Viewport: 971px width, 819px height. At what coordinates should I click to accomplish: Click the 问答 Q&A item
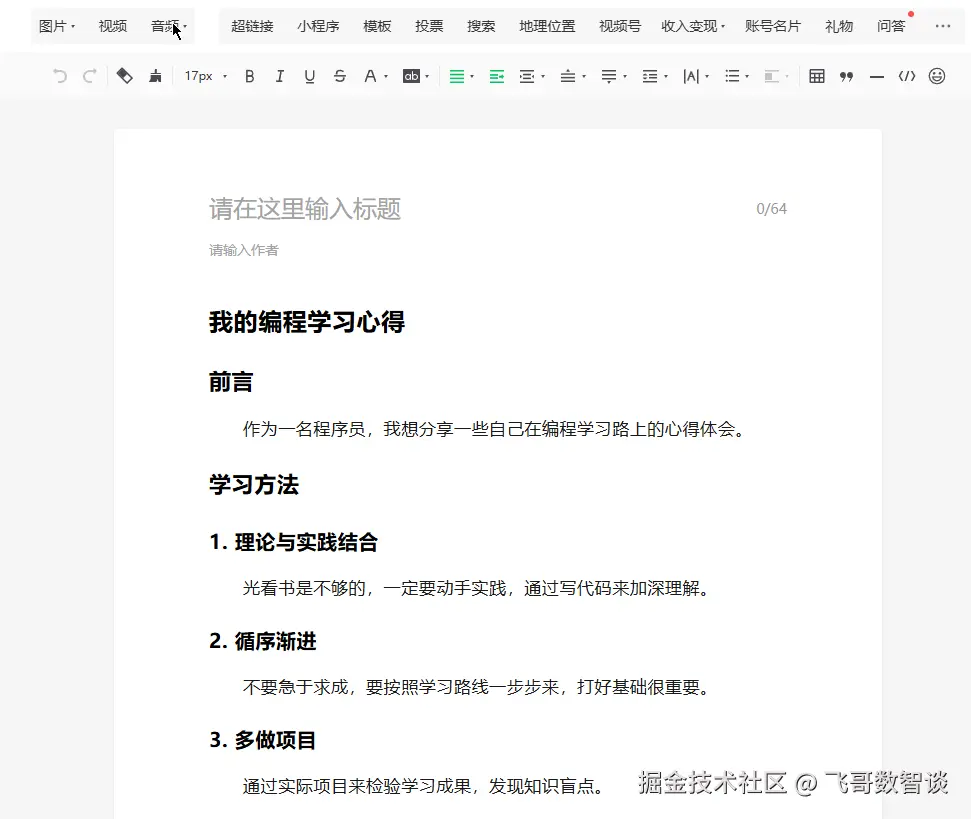(x=891, y=26)
